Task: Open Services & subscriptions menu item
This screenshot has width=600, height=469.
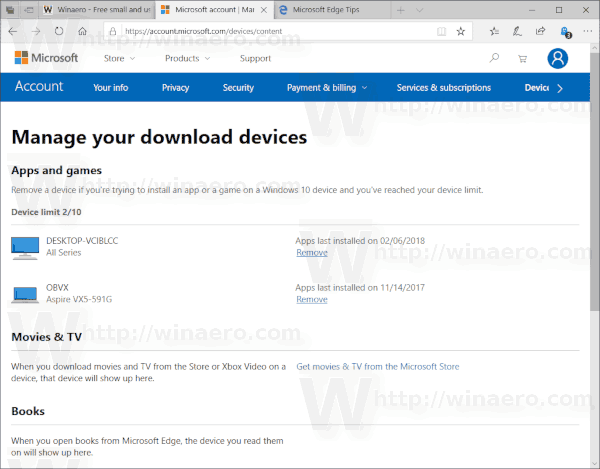Action: (x=443, y=88)
